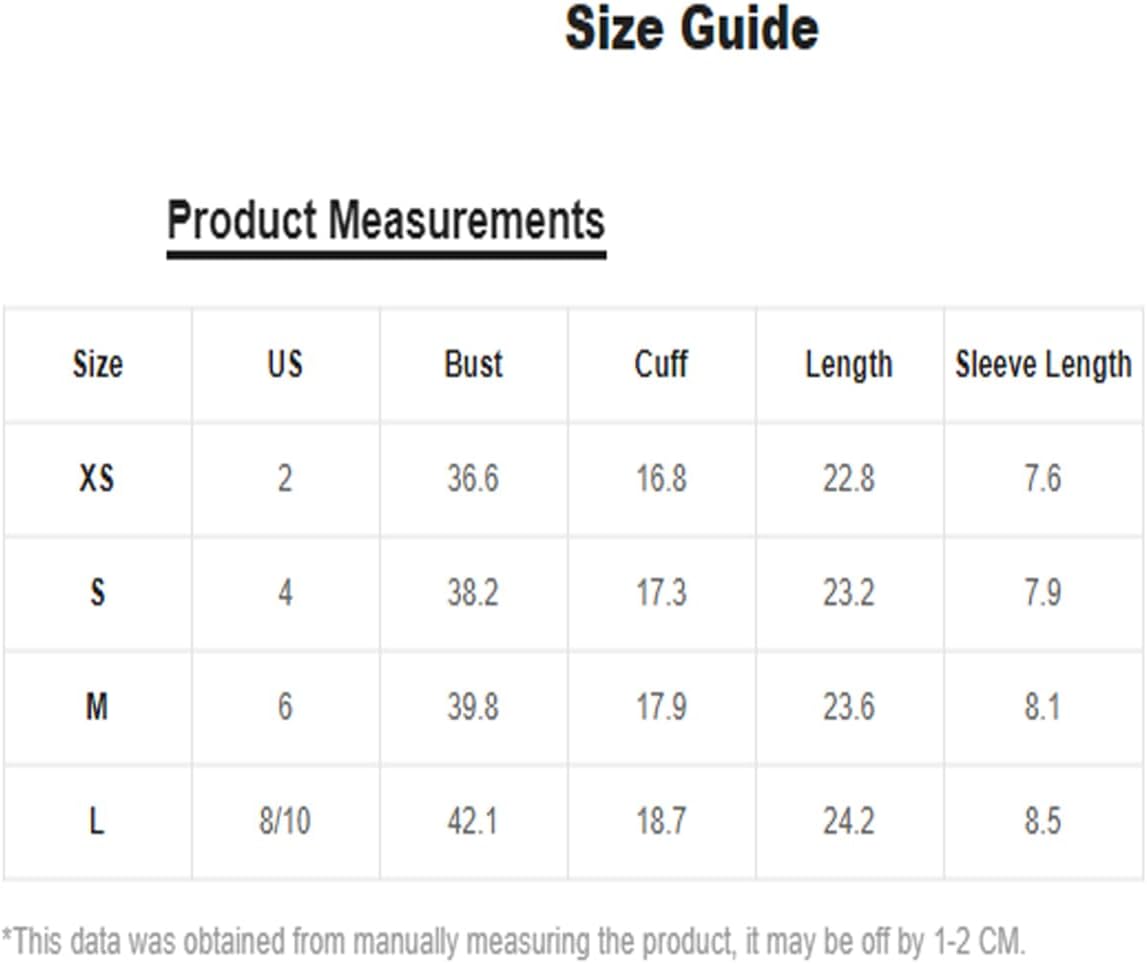Click the L size row label
This screenshot has width=1147, height=964.
[97, 821]
